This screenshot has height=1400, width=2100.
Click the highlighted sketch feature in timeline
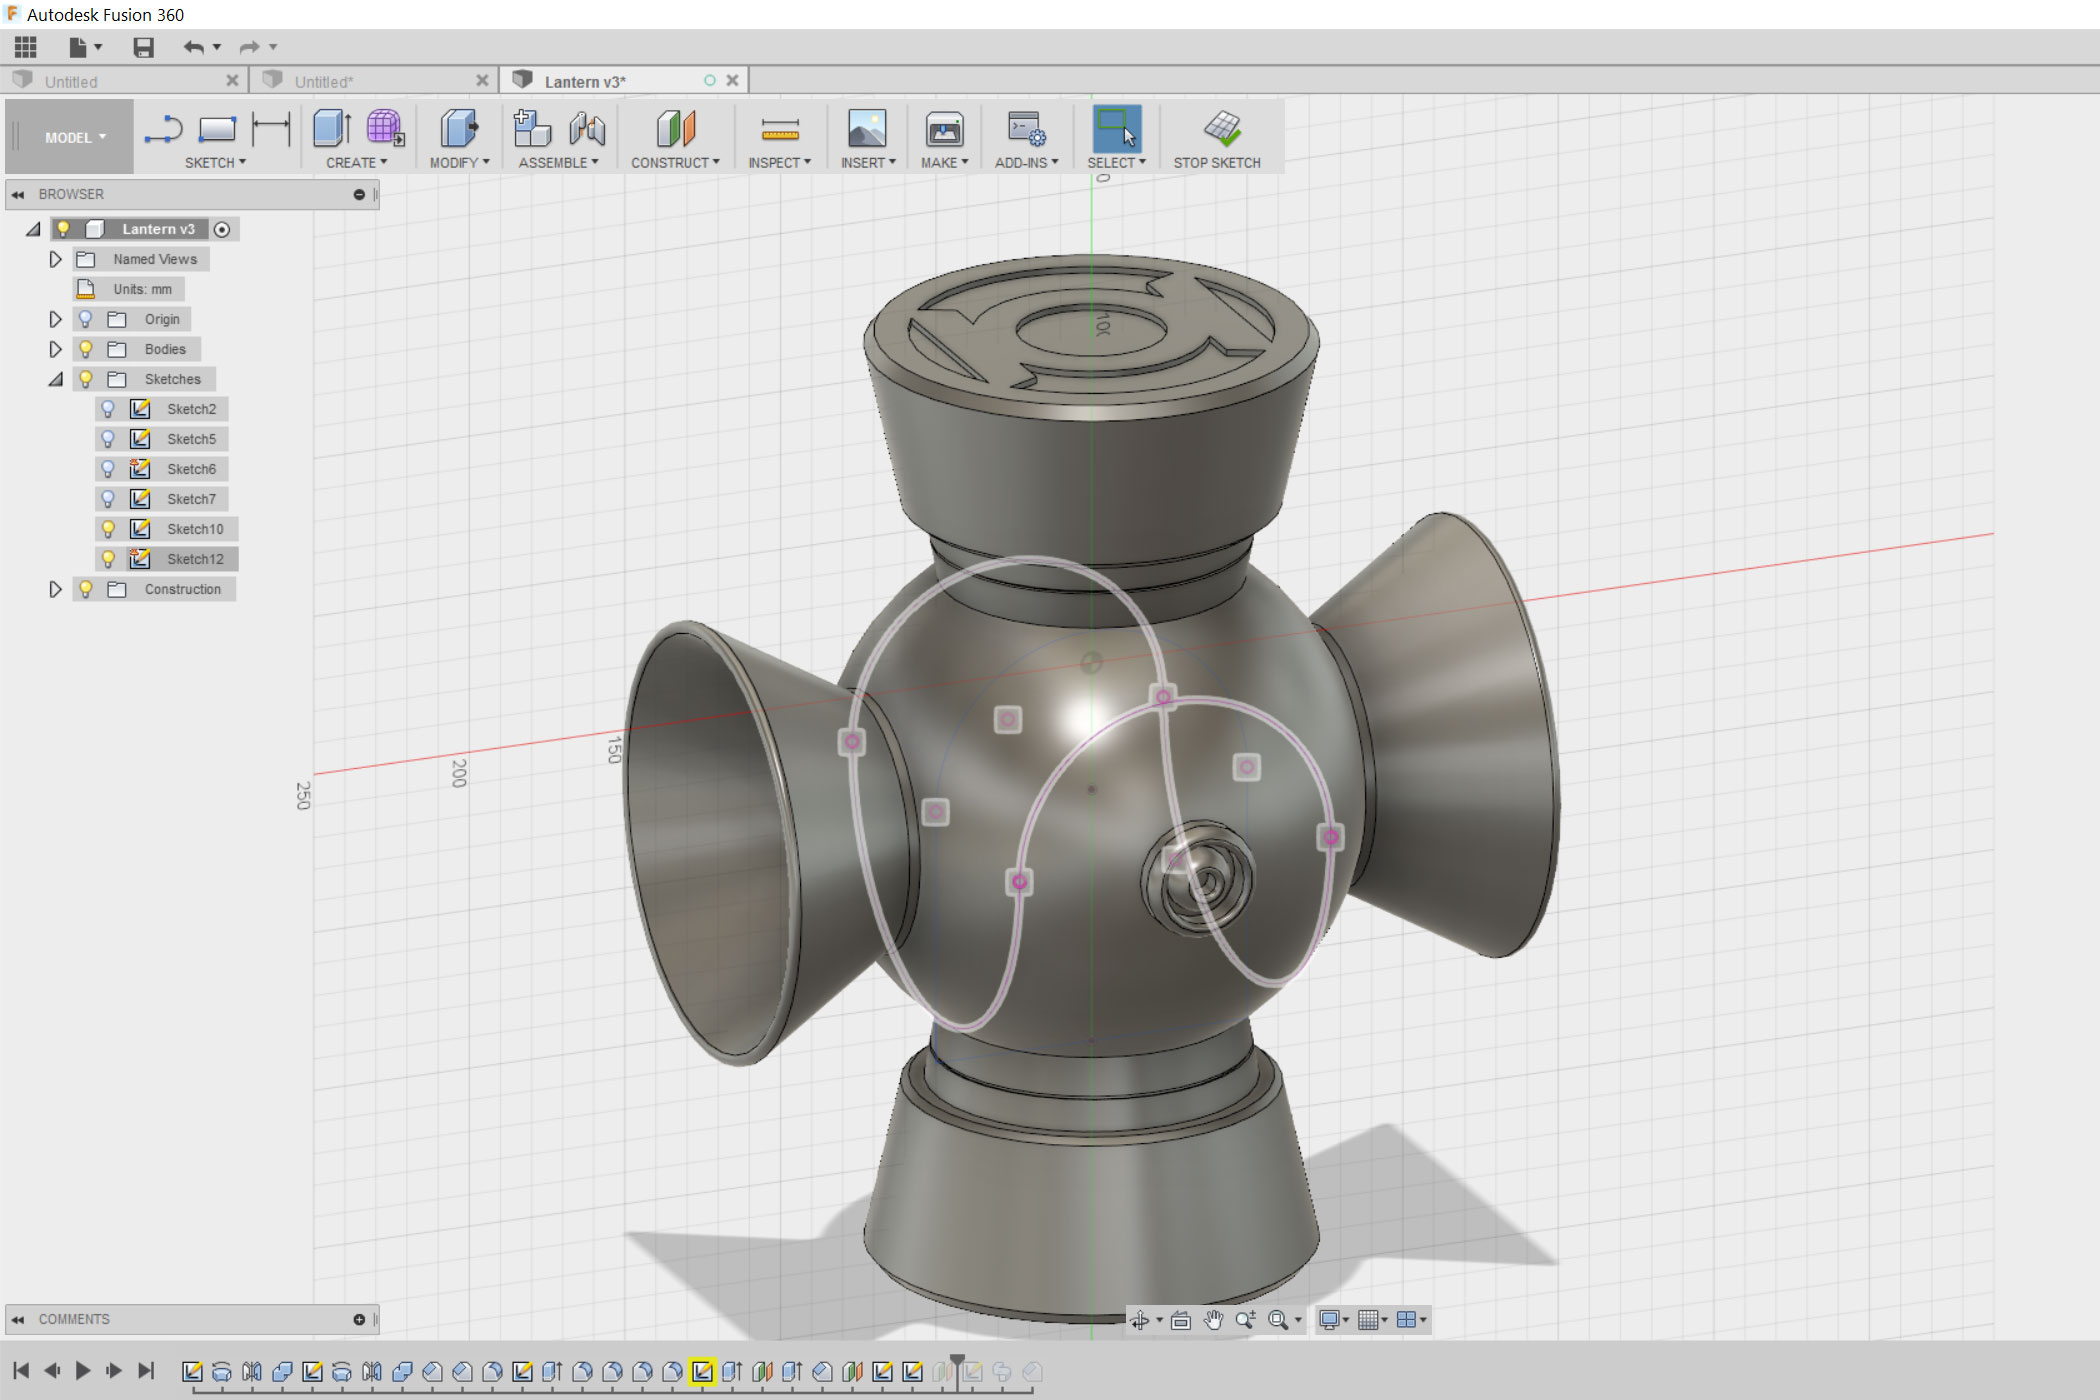[702, 1372]
